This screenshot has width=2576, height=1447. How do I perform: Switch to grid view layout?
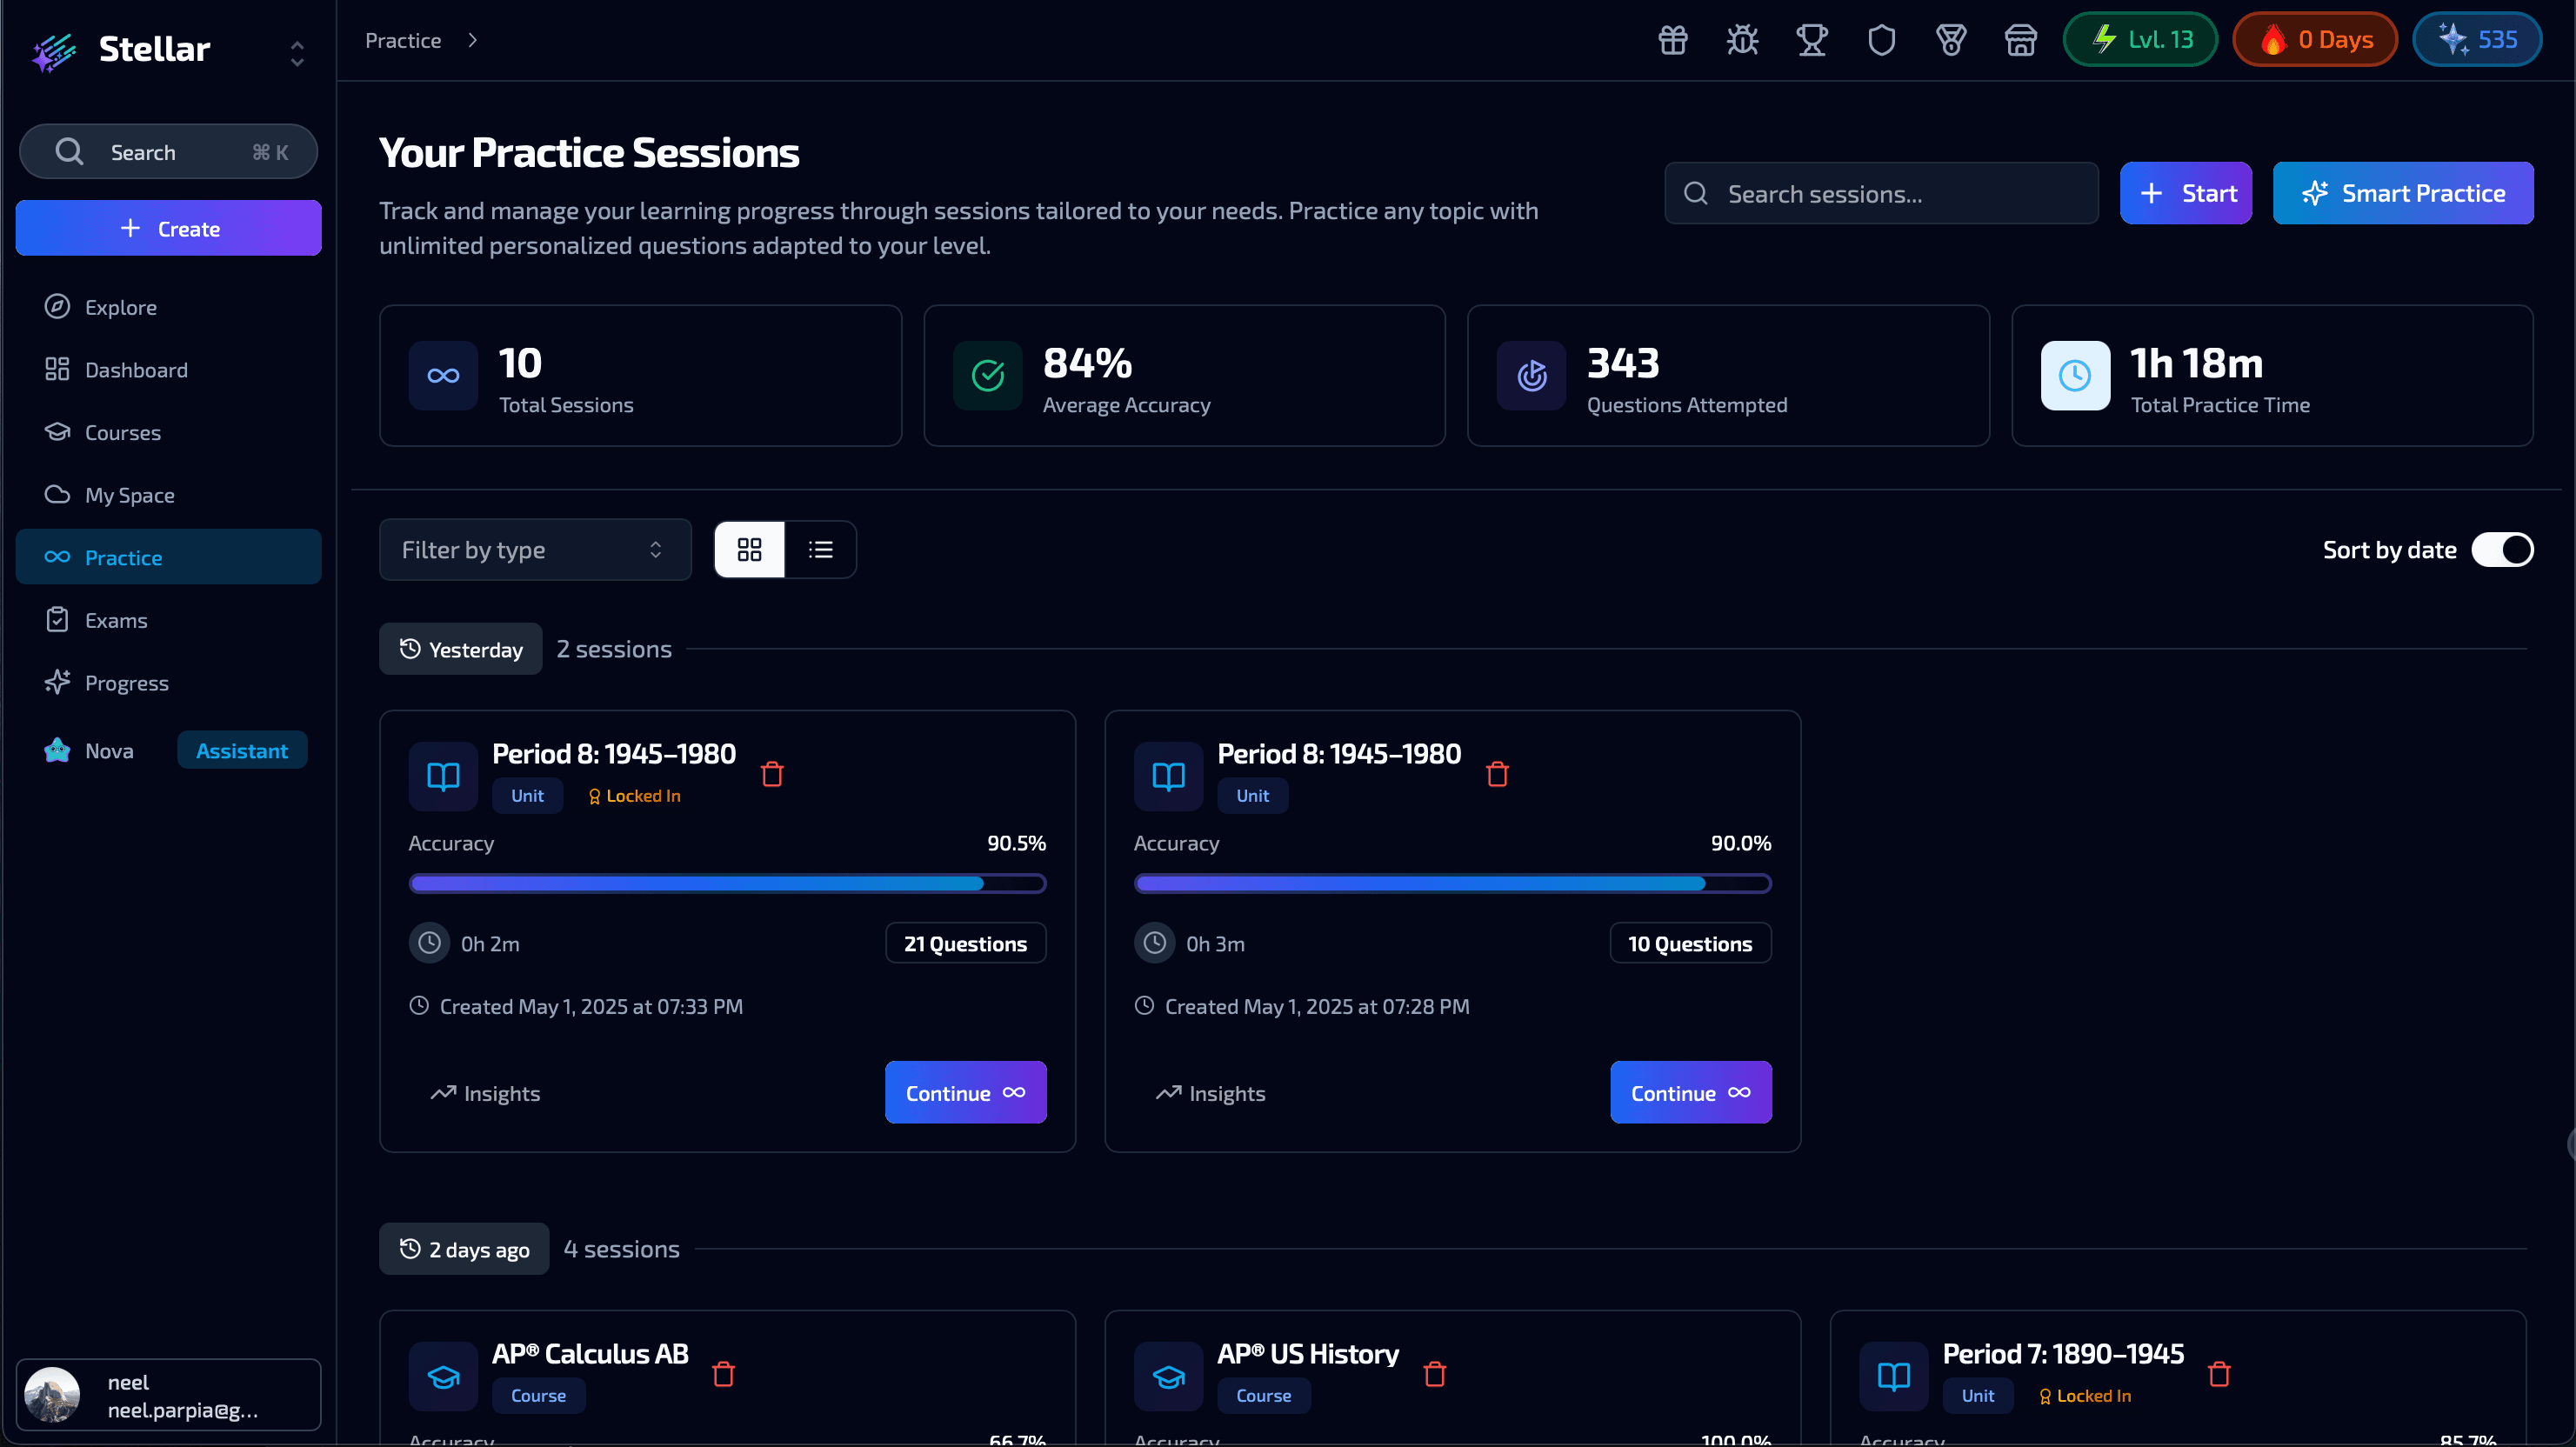tap(749, 550)
